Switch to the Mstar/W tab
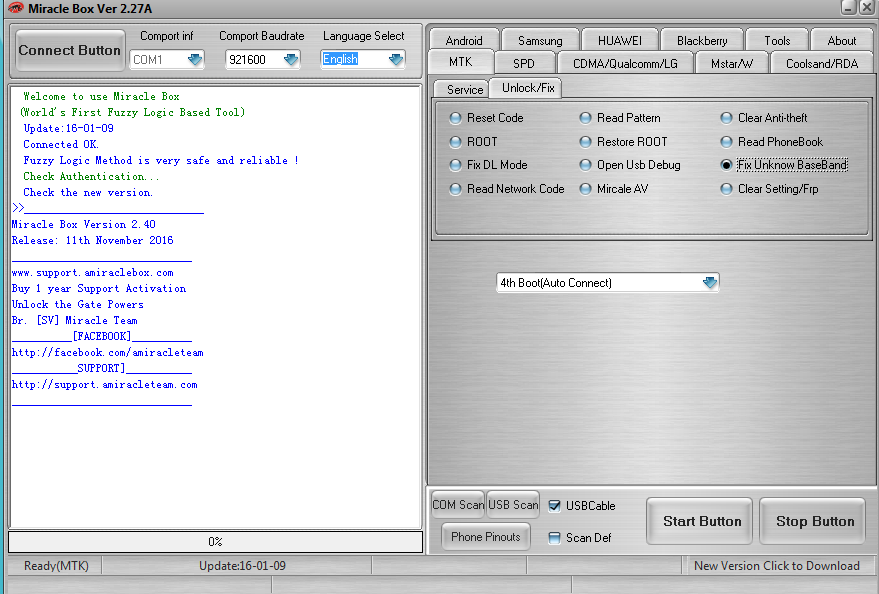This screenshot has height=594, width=879. click(732, 63)
